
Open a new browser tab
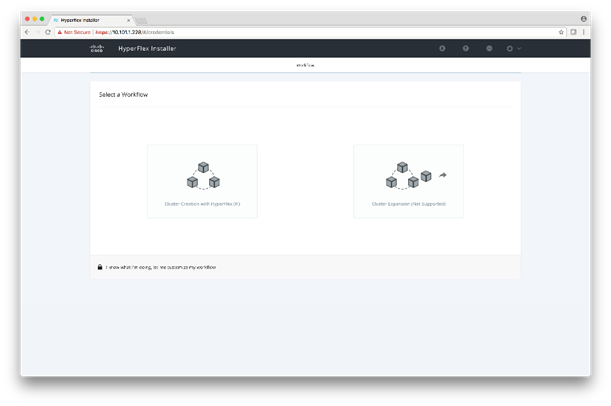[141, 20]
